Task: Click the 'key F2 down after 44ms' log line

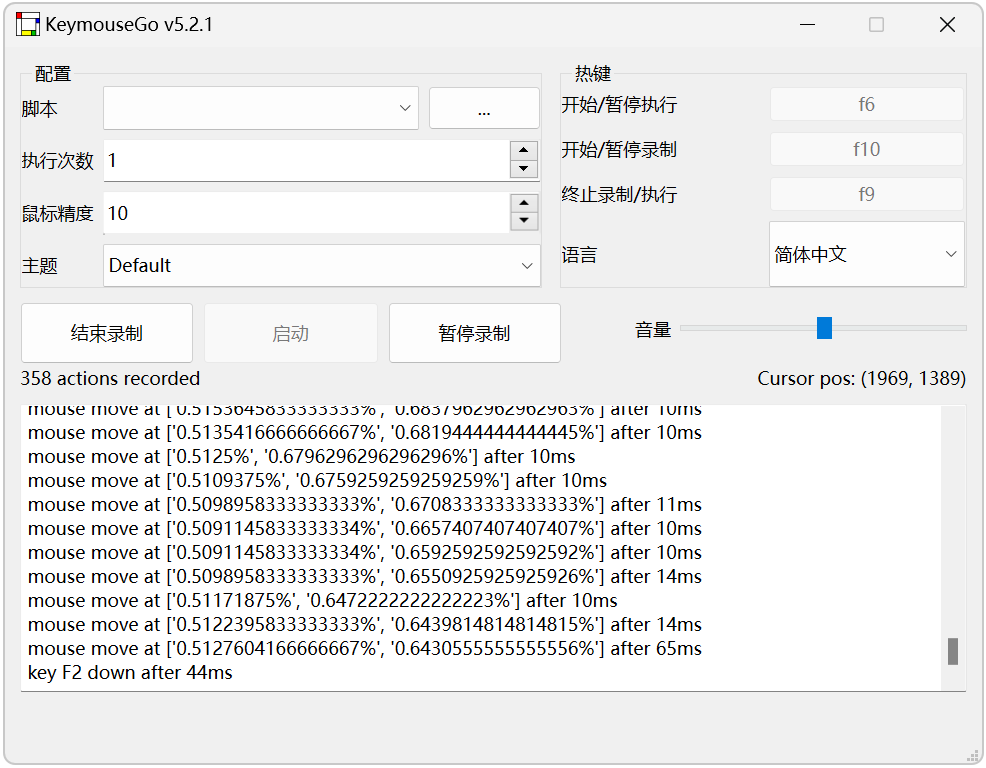Action: point(130,672)
